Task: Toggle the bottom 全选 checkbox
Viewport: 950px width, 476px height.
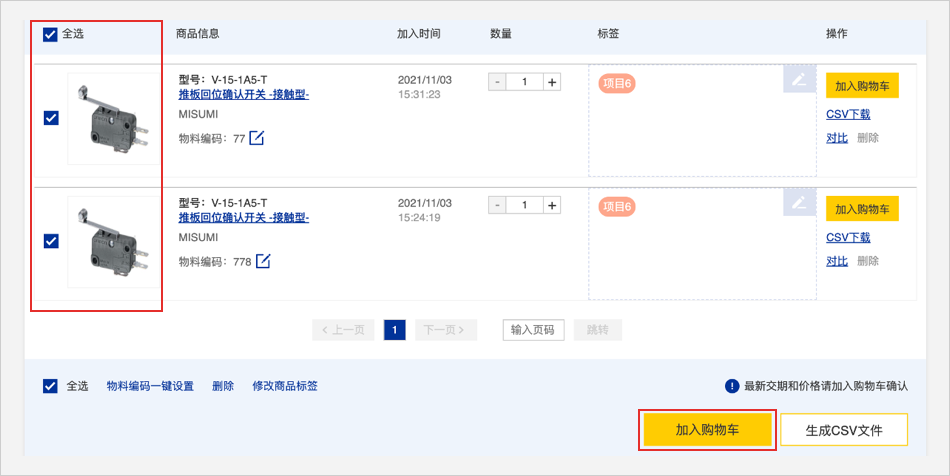Action: click(51, 386)
